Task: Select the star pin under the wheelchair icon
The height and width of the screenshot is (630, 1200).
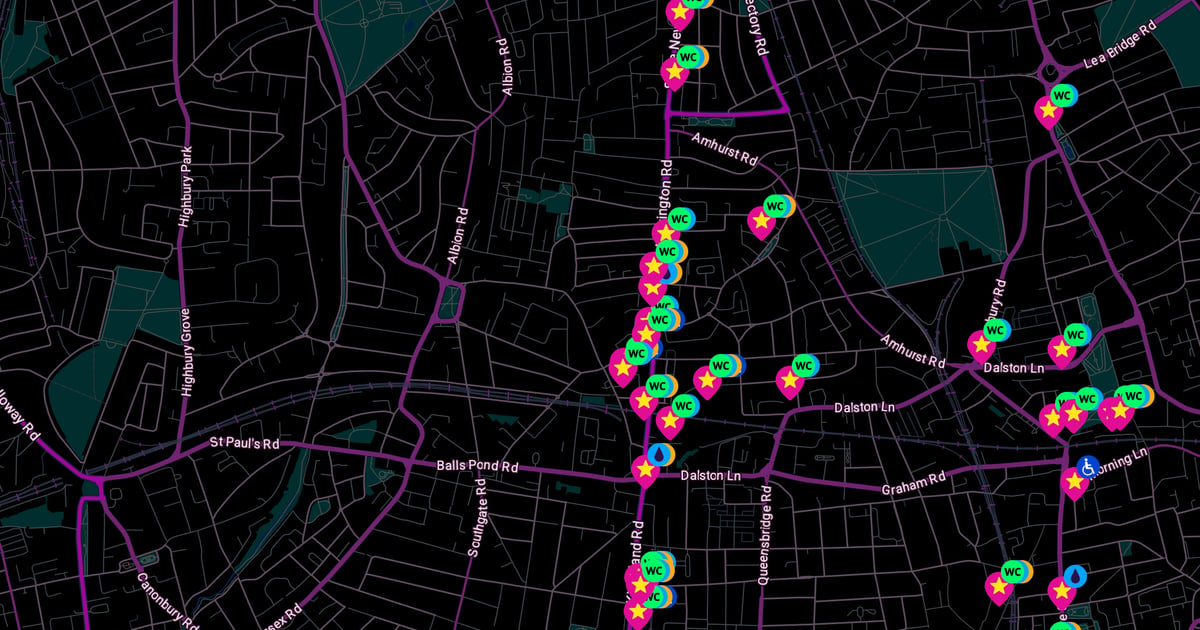Action: [x=1074, y=484]
